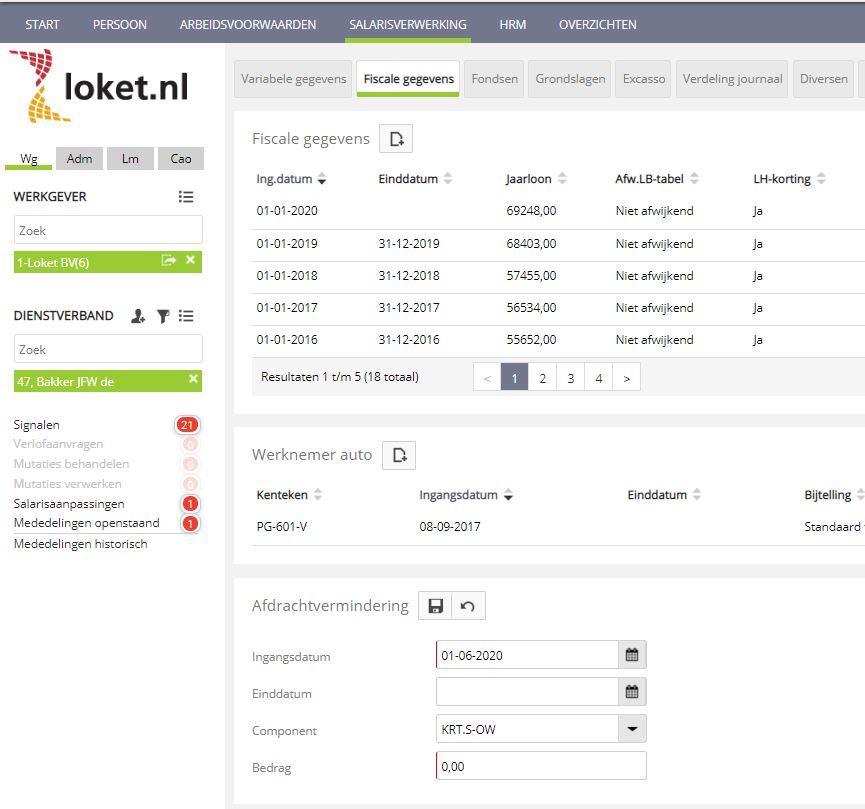Undo changes in Afdrachtvermindering

click(x=467, y=606)
